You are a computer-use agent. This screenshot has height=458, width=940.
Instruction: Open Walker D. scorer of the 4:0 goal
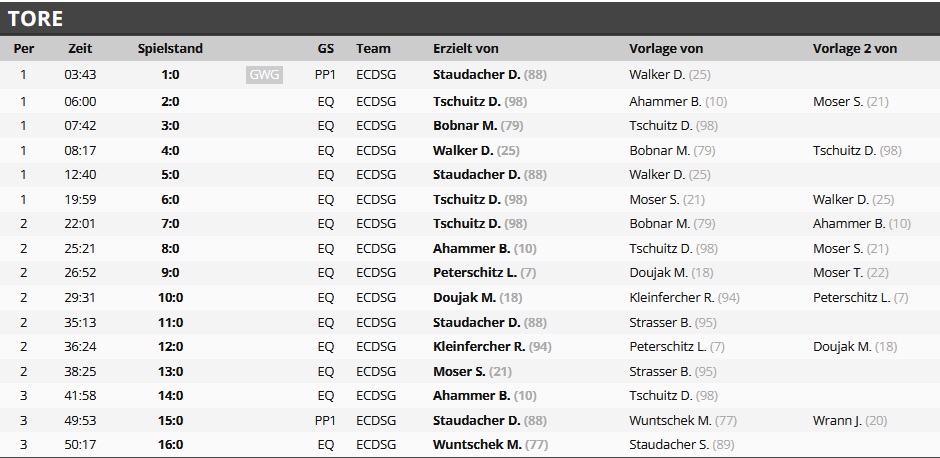point(463,150)
